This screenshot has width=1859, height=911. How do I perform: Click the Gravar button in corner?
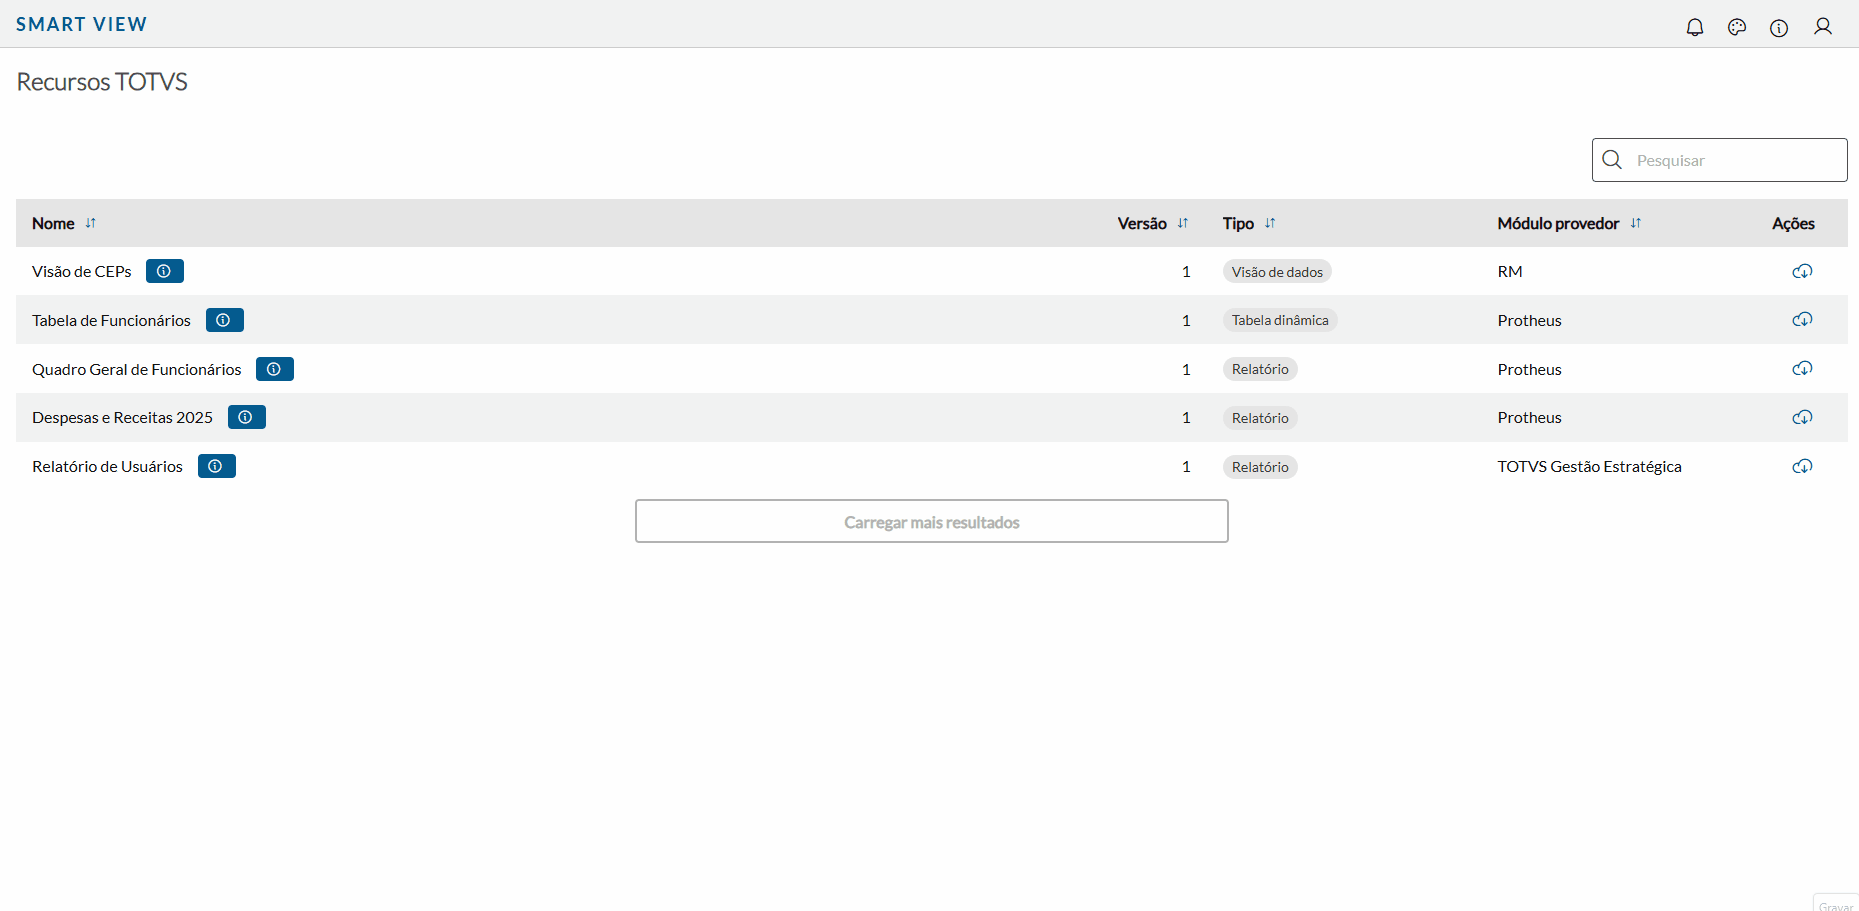tap(1836, 905)
